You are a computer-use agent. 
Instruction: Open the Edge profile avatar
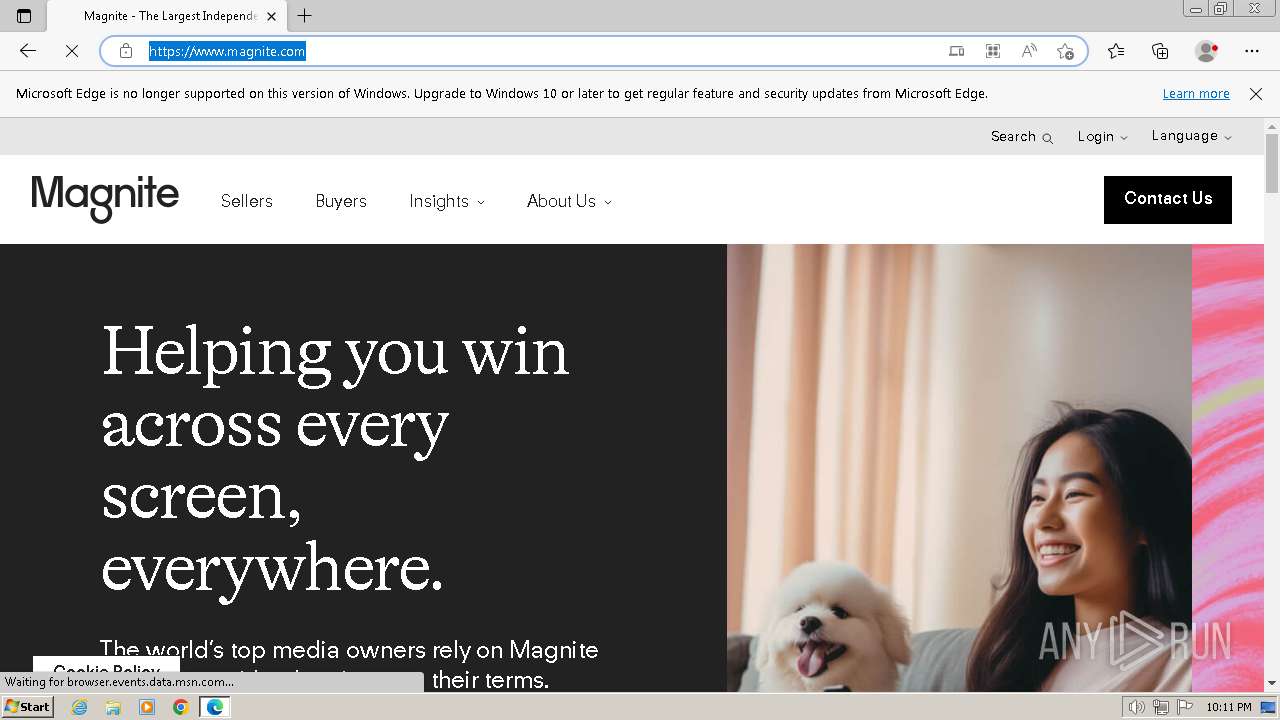coord(1206,51)
